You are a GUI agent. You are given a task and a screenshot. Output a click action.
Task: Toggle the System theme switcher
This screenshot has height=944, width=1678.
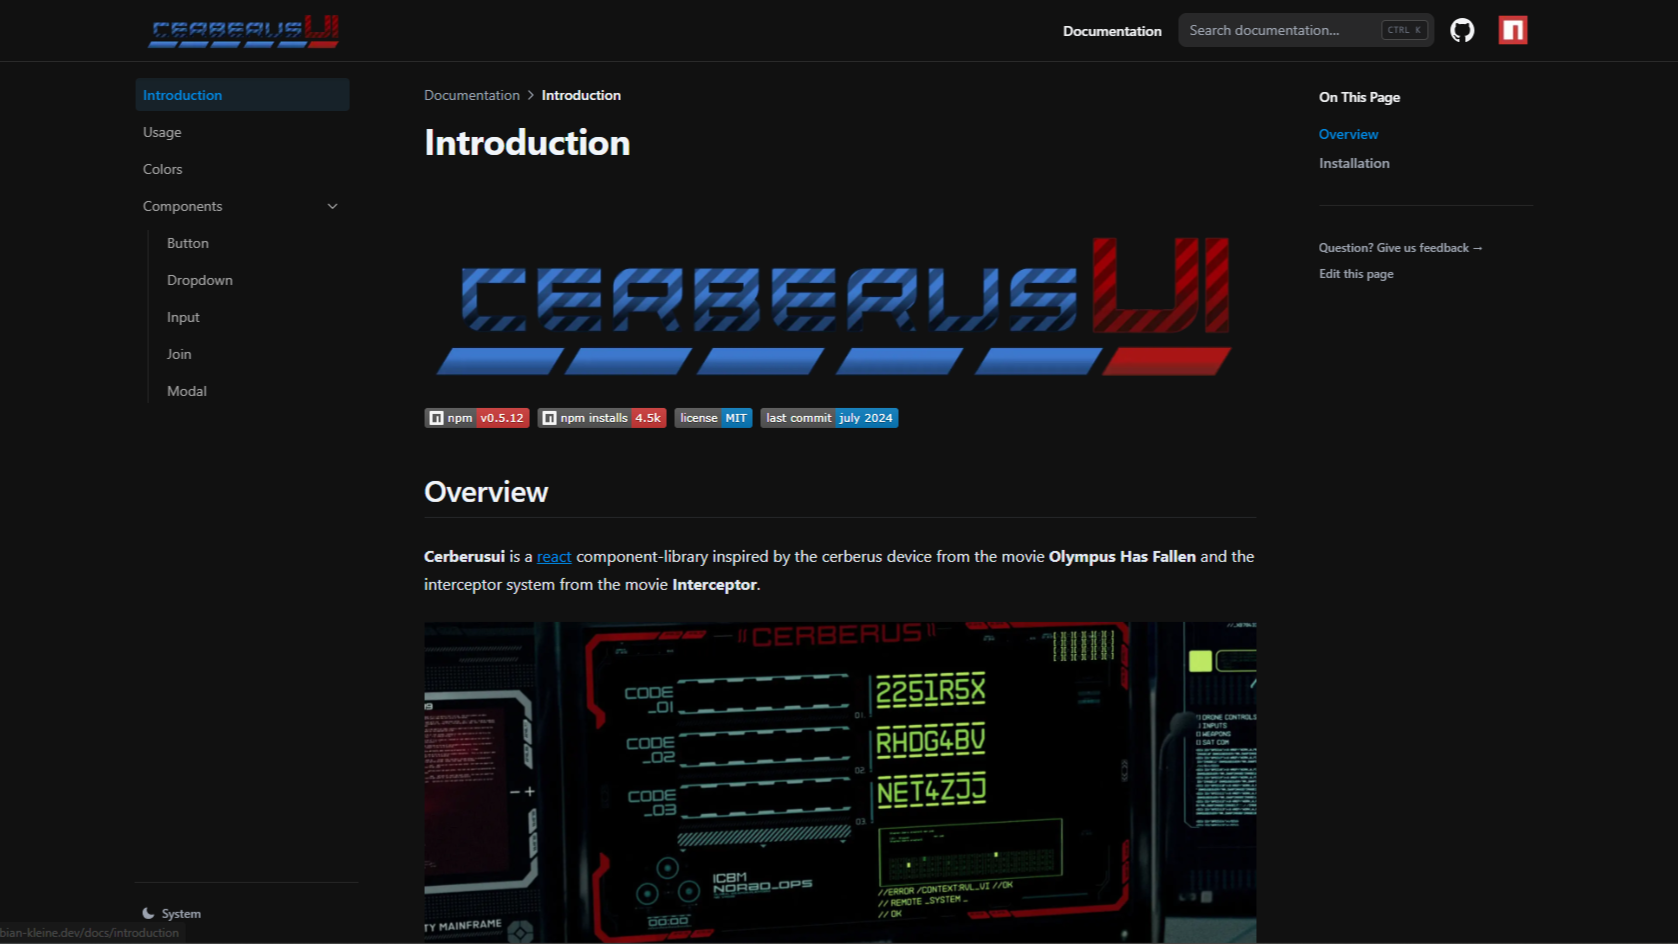pyautogui.click(x=171, y=913)
